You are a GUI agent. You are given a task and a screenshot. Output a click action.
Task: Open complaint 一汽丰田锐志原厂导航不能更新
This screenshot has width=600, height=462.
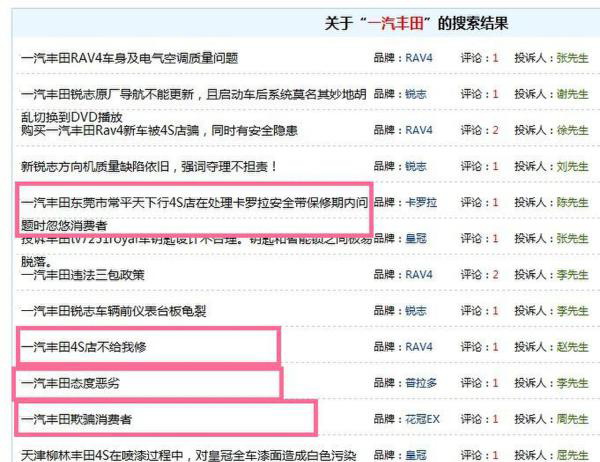[x=194, y=105]
